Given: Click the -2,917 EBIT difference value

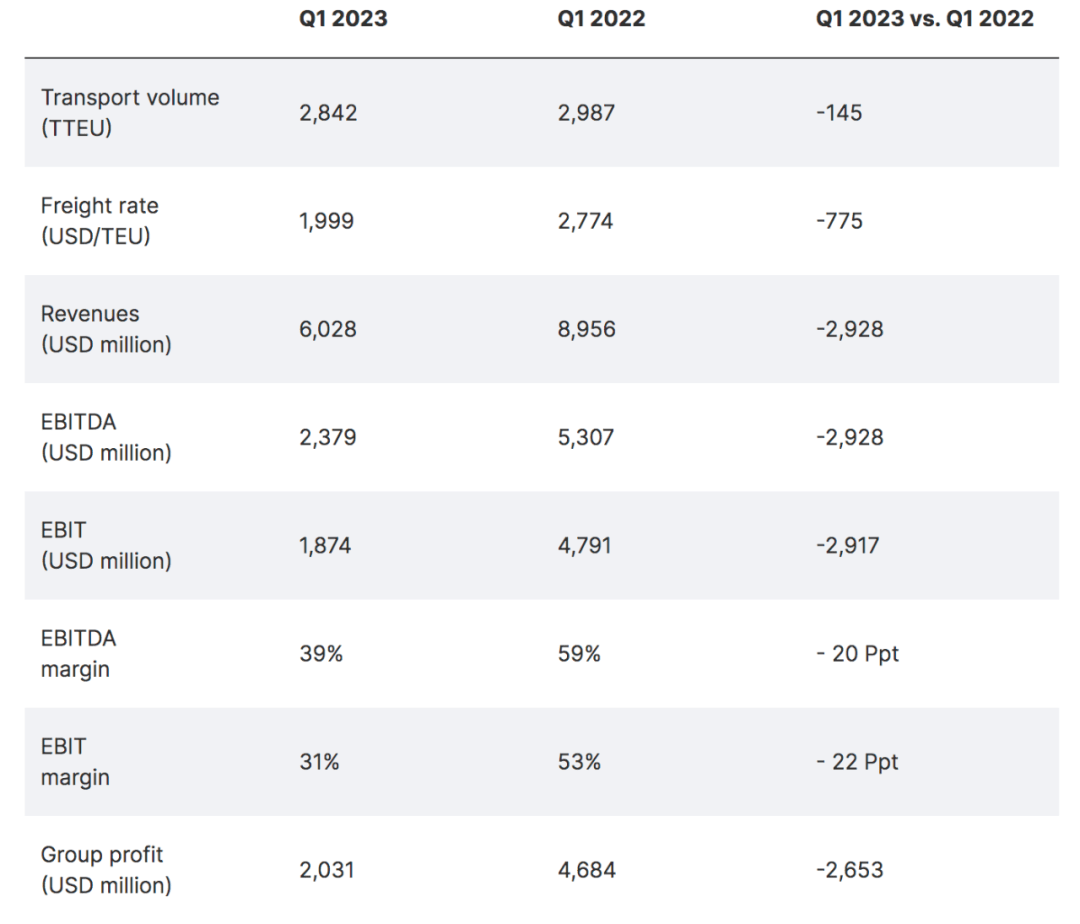Looking at the screenshot, I should click(x=849, y=545).
